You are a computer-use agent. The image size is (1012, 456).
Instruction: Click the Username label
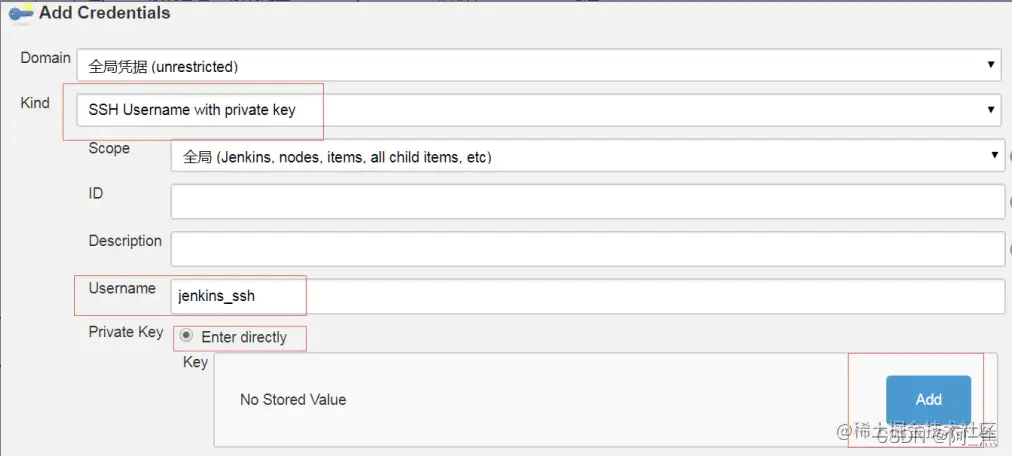[122, 288]
